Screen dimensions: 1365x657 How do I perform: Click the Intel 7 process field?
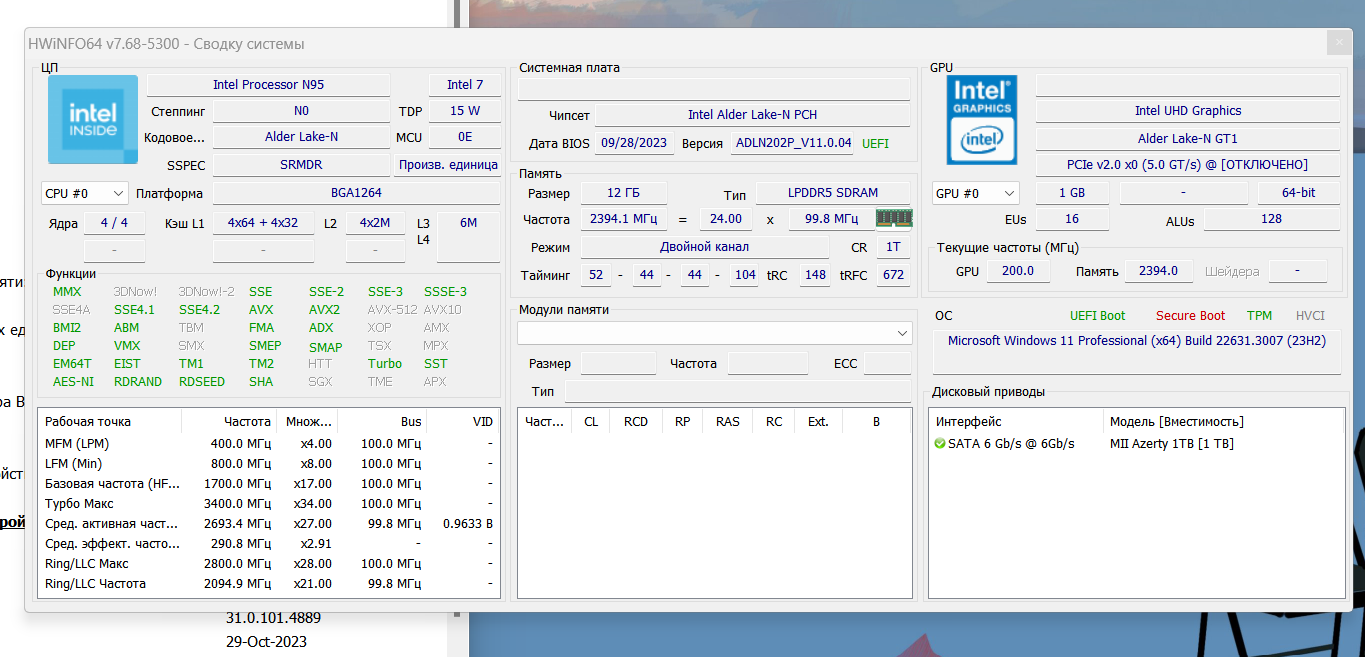tap(465, 85)
